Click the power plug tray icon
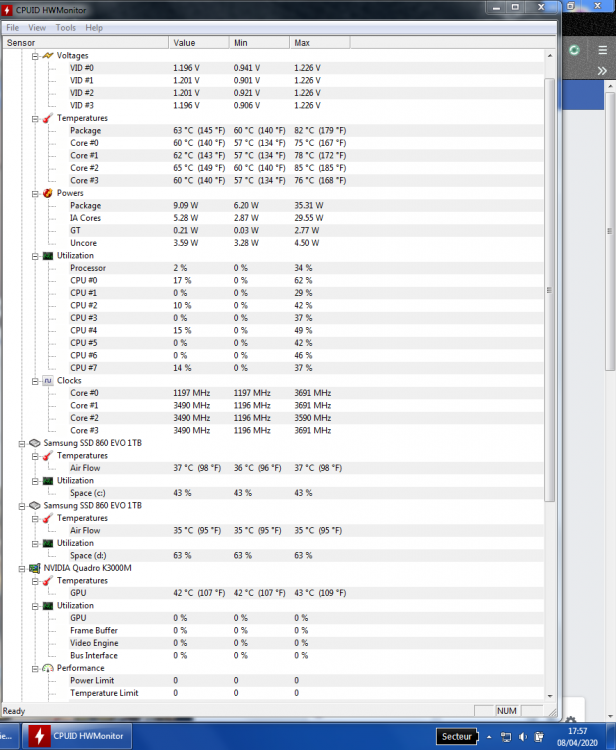Image resolution: width=616 pixels, height=750 pixels. [539, 737]
